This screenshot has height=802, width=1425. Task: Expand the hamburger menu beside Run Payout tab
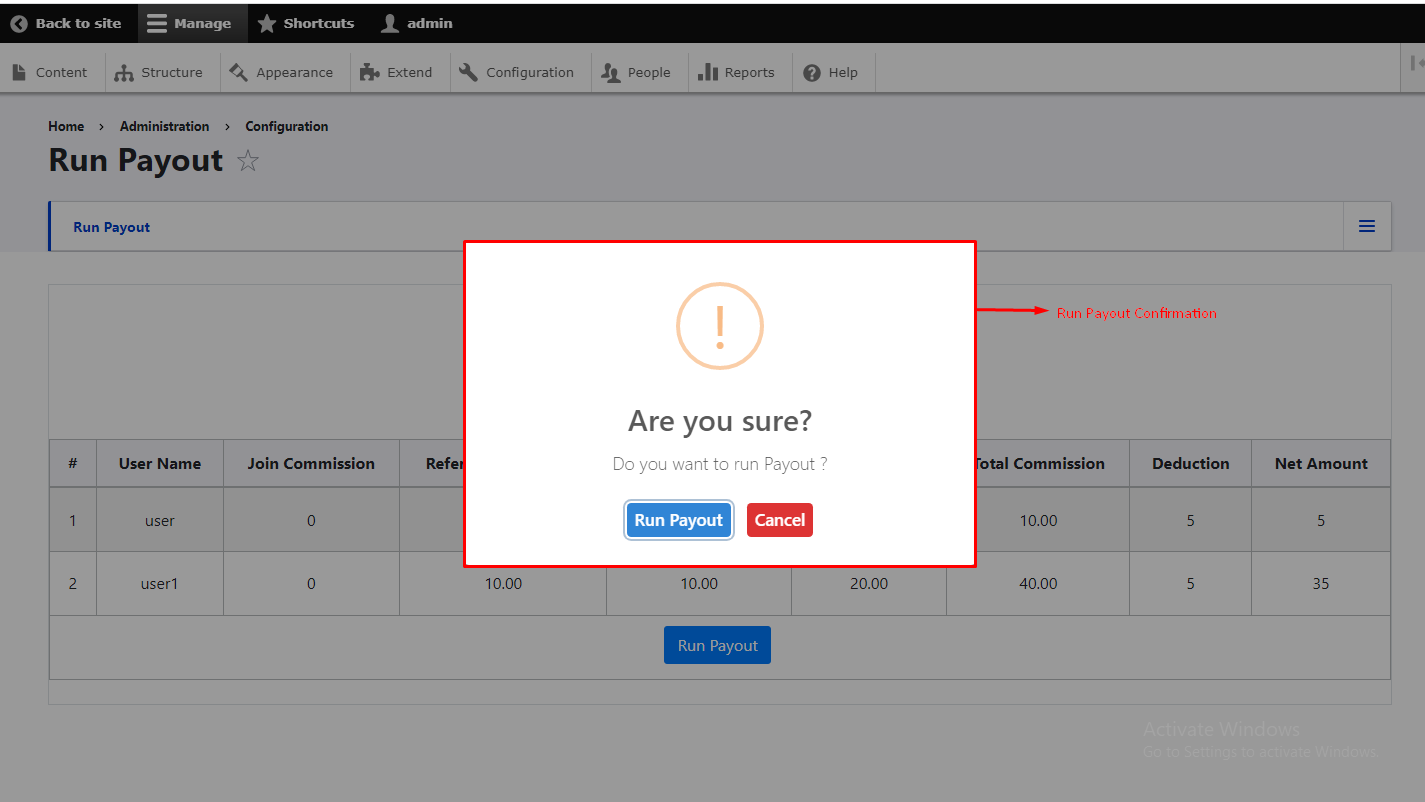coord(1366,227)
